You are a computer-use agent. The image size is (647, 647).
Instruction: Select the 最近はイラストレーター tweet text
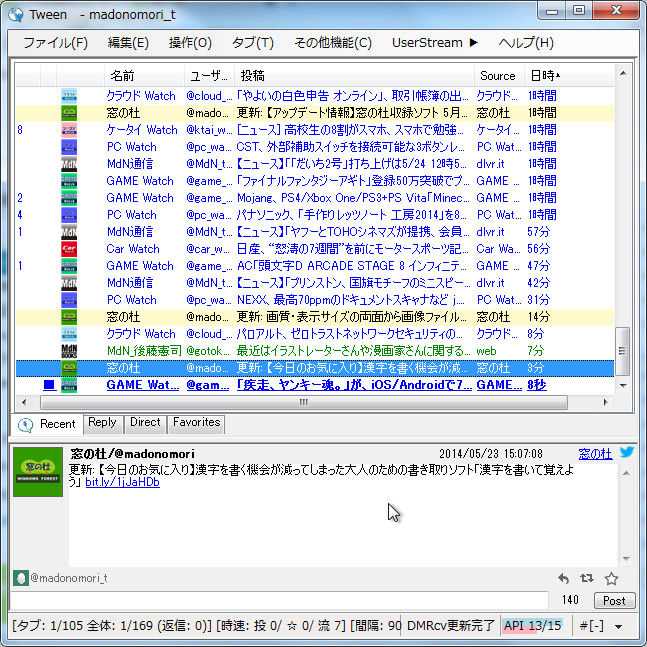pos(353,351)
